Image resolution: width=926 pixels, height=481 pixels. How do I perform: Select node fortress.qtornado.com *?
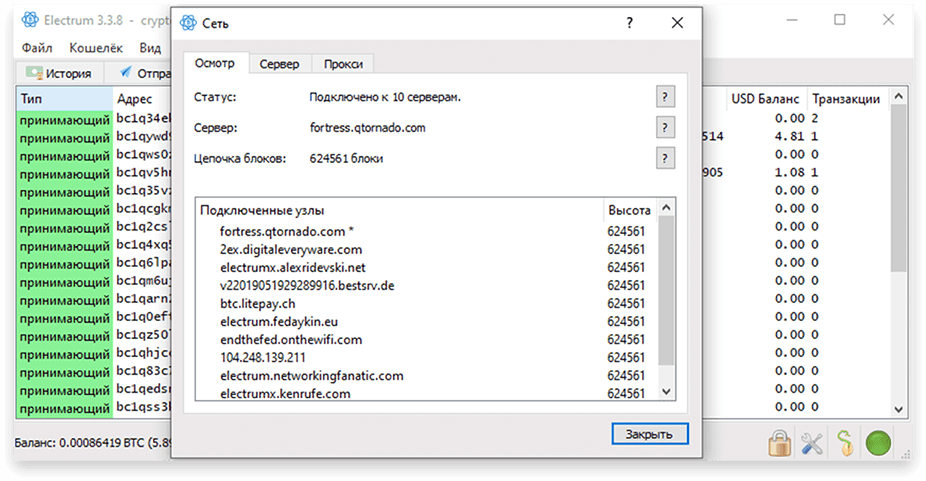pos(287,232)
